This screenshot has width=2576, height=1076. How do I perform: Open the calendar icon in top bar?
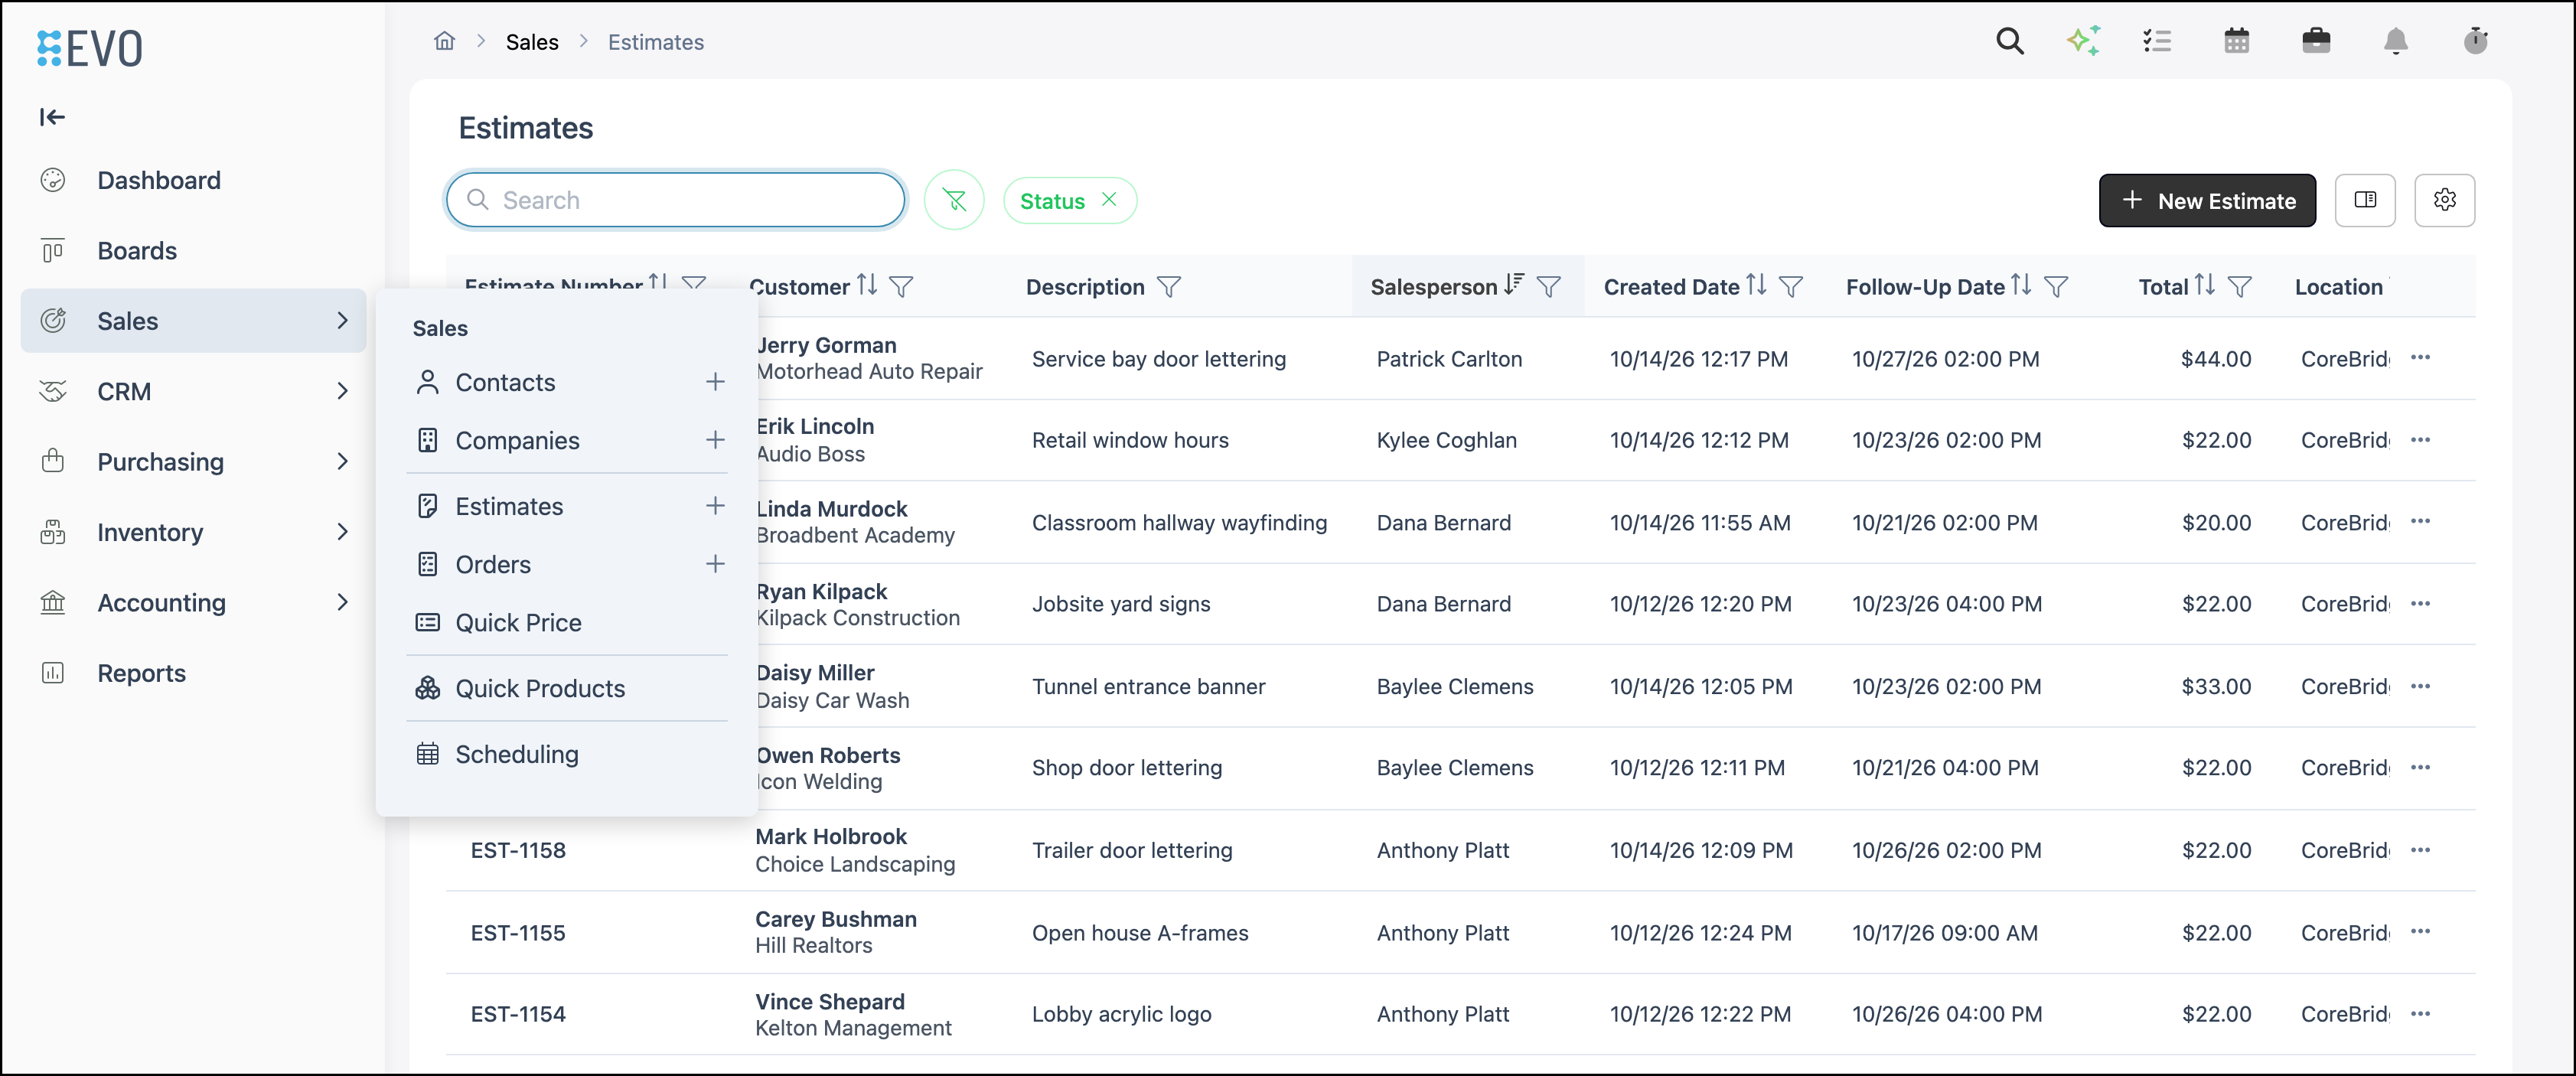tap(2237, 41)
